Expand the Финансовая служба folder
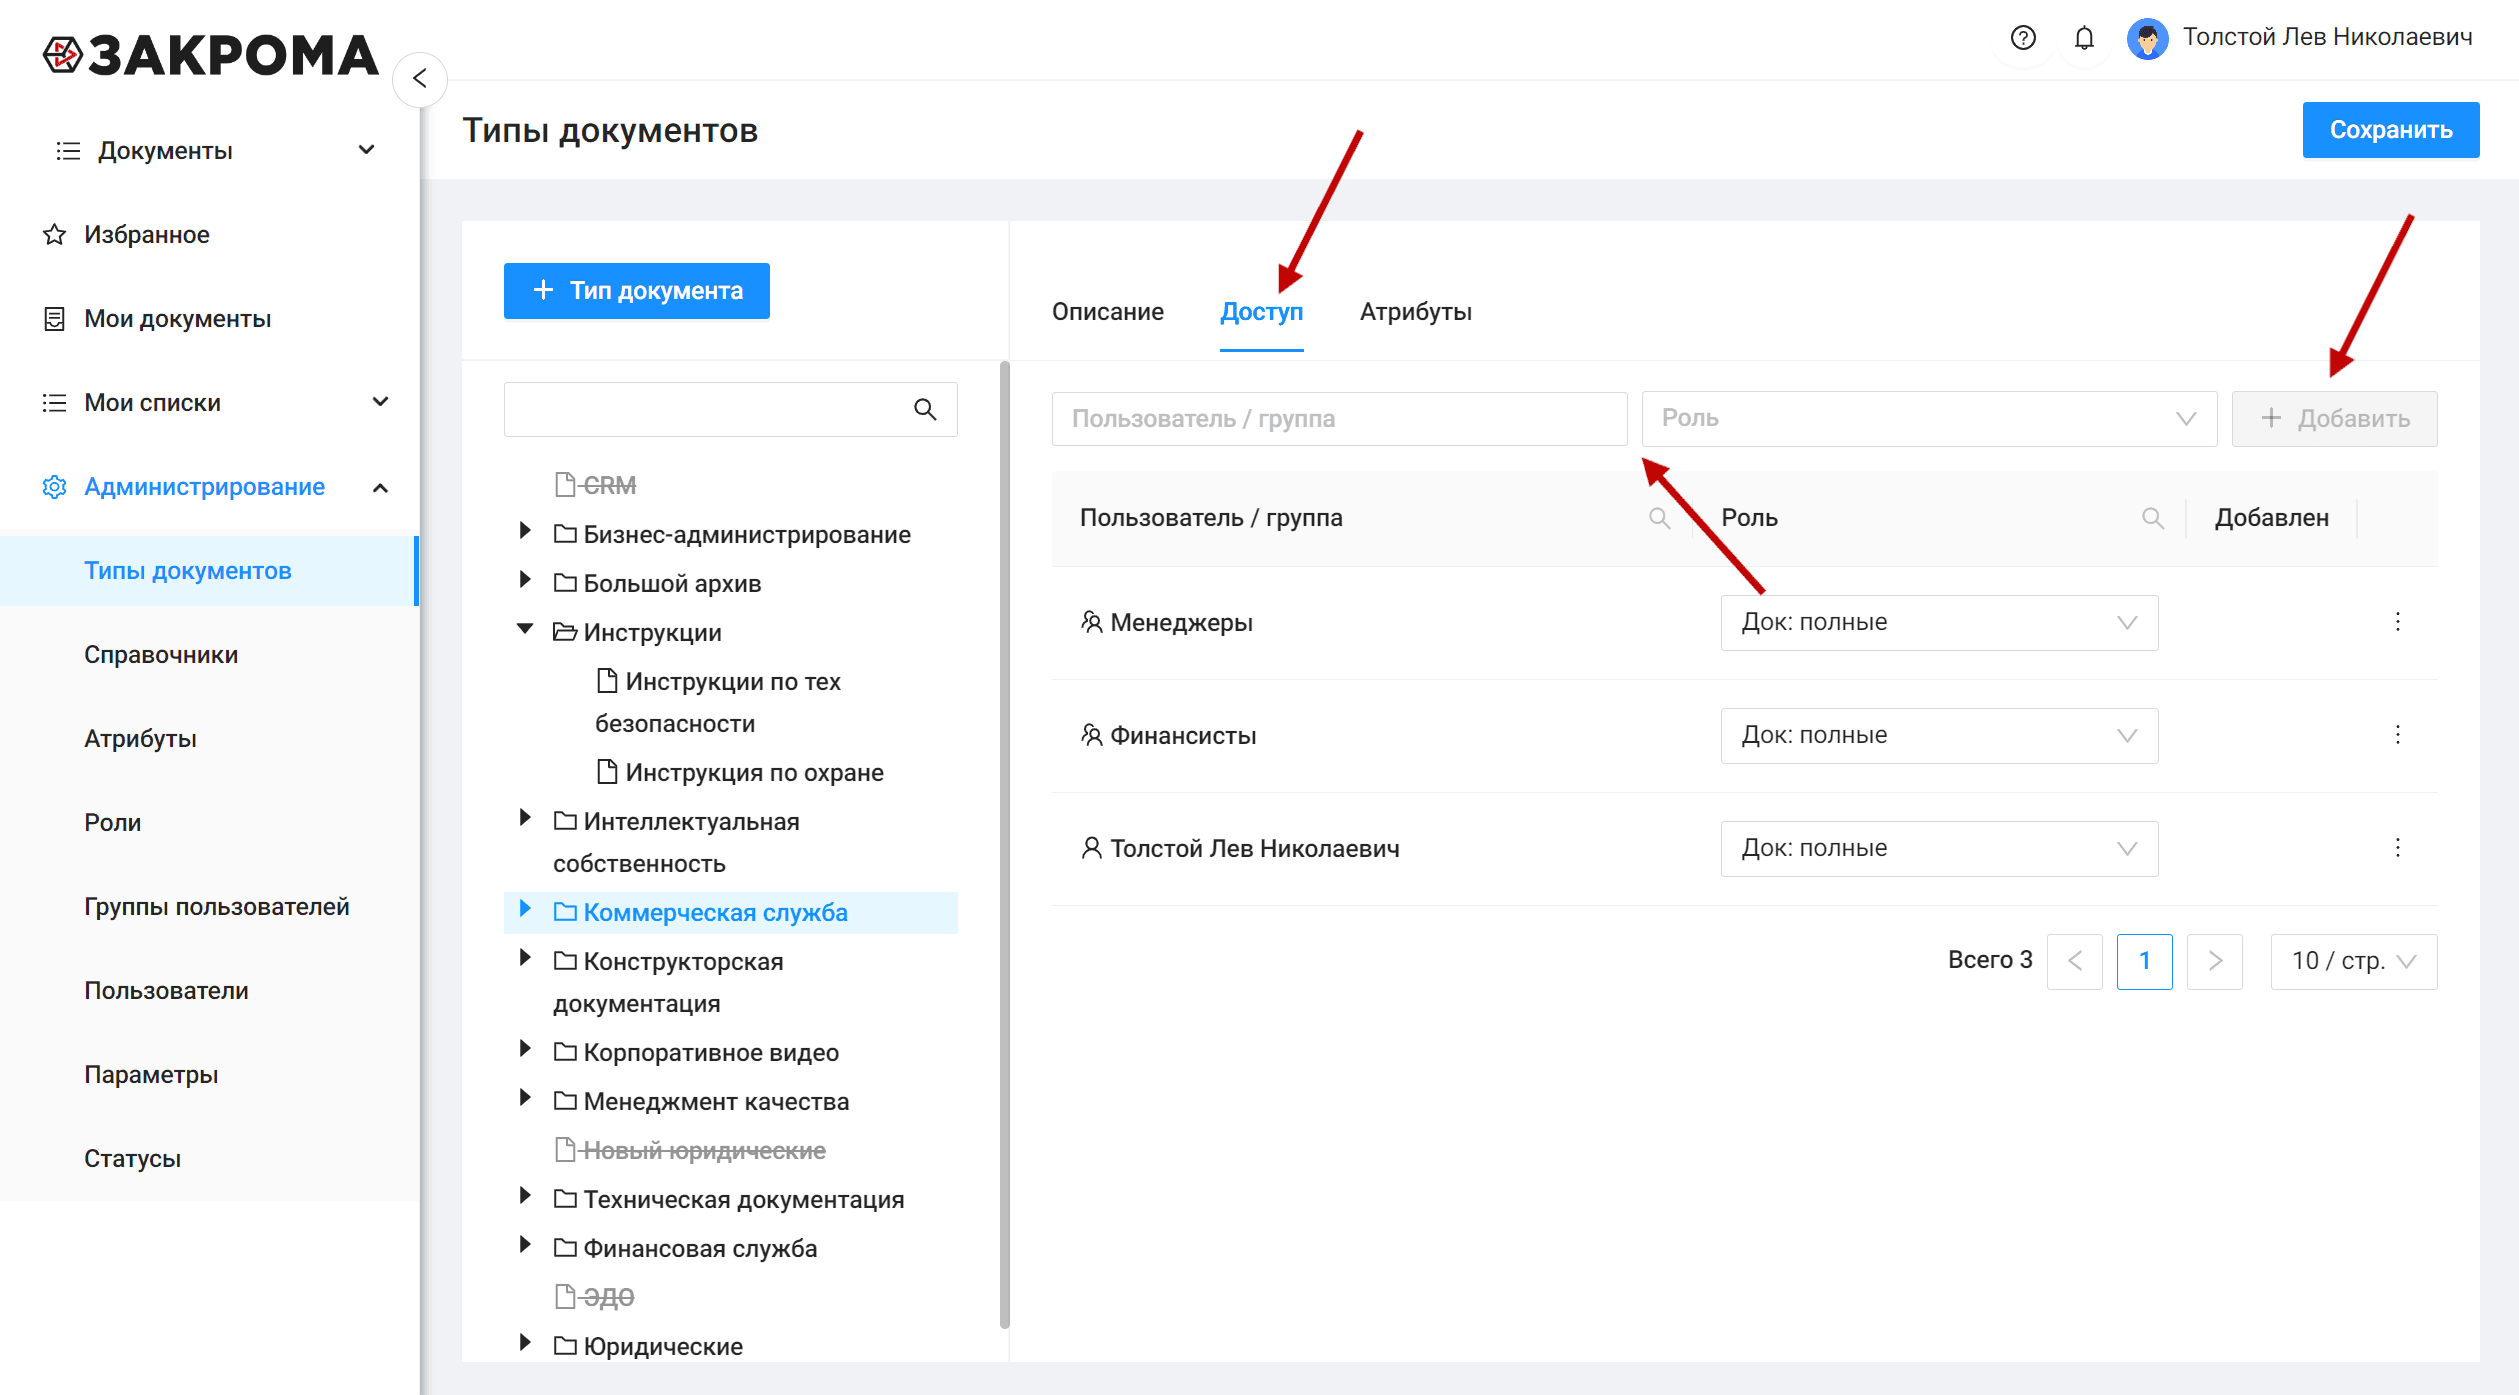The image size is (2519, 1395). pyautogui.click(x=524, y=1245)
